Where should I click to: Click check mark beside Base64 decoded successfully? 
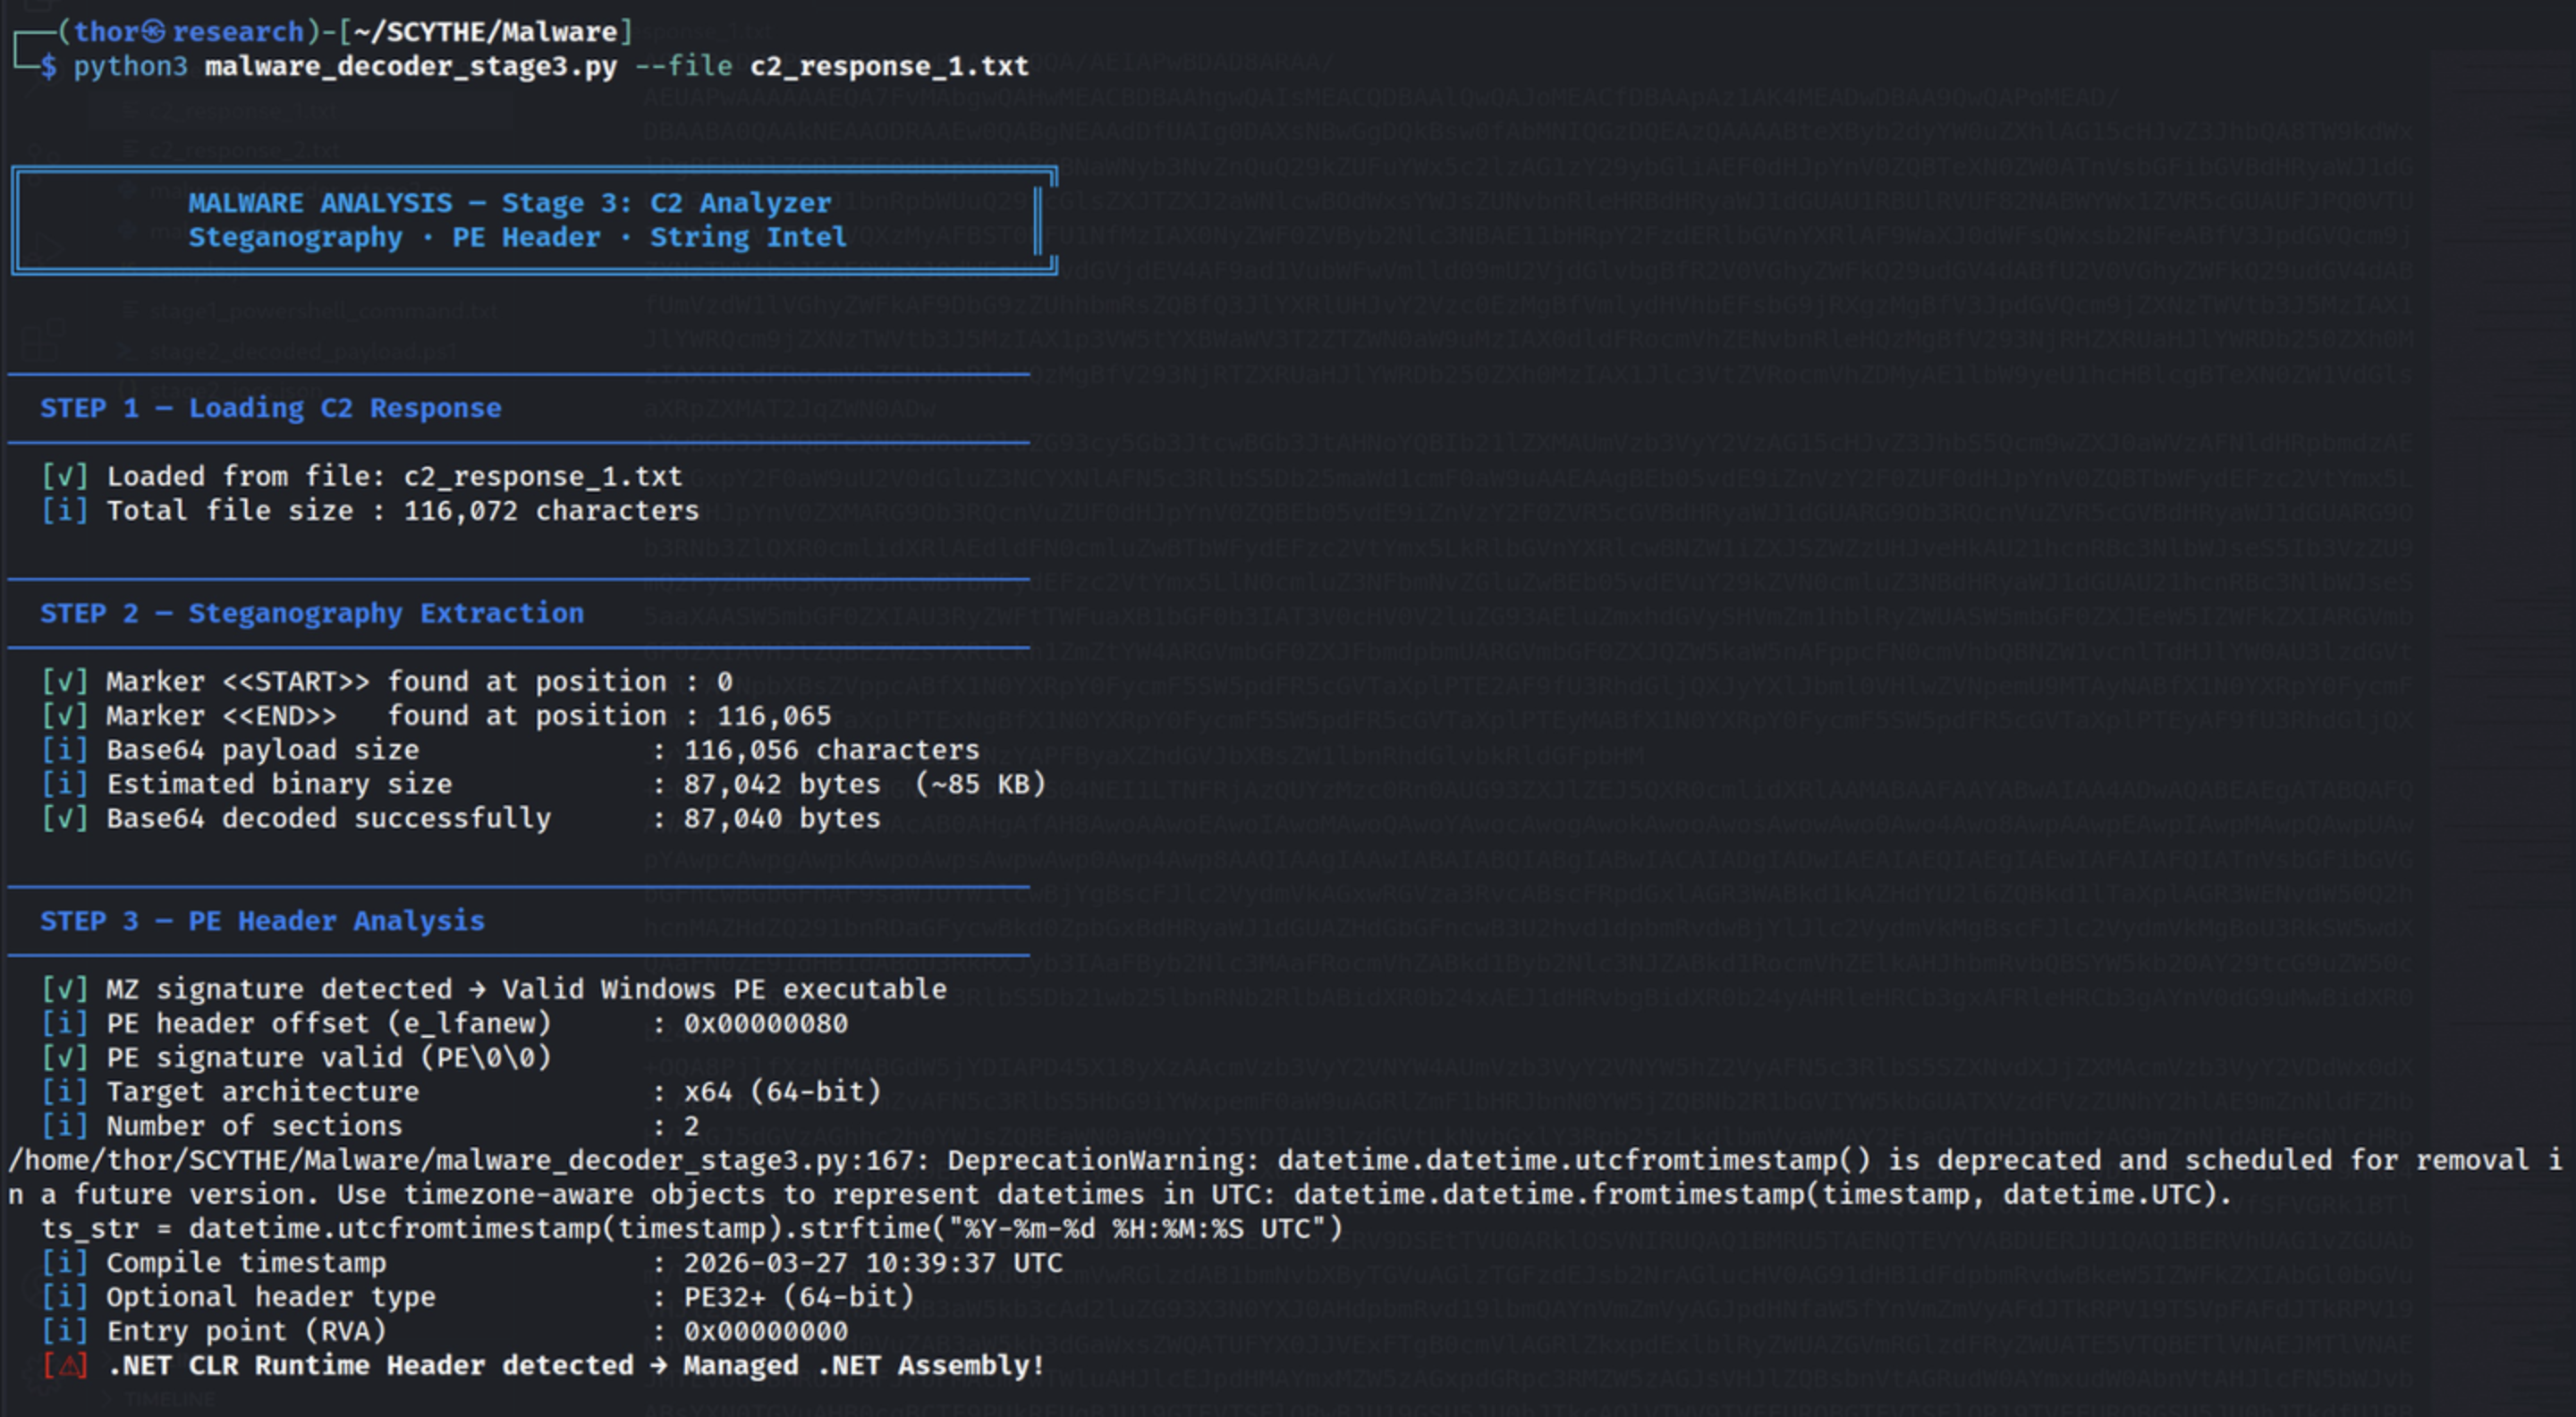[65, 819]
